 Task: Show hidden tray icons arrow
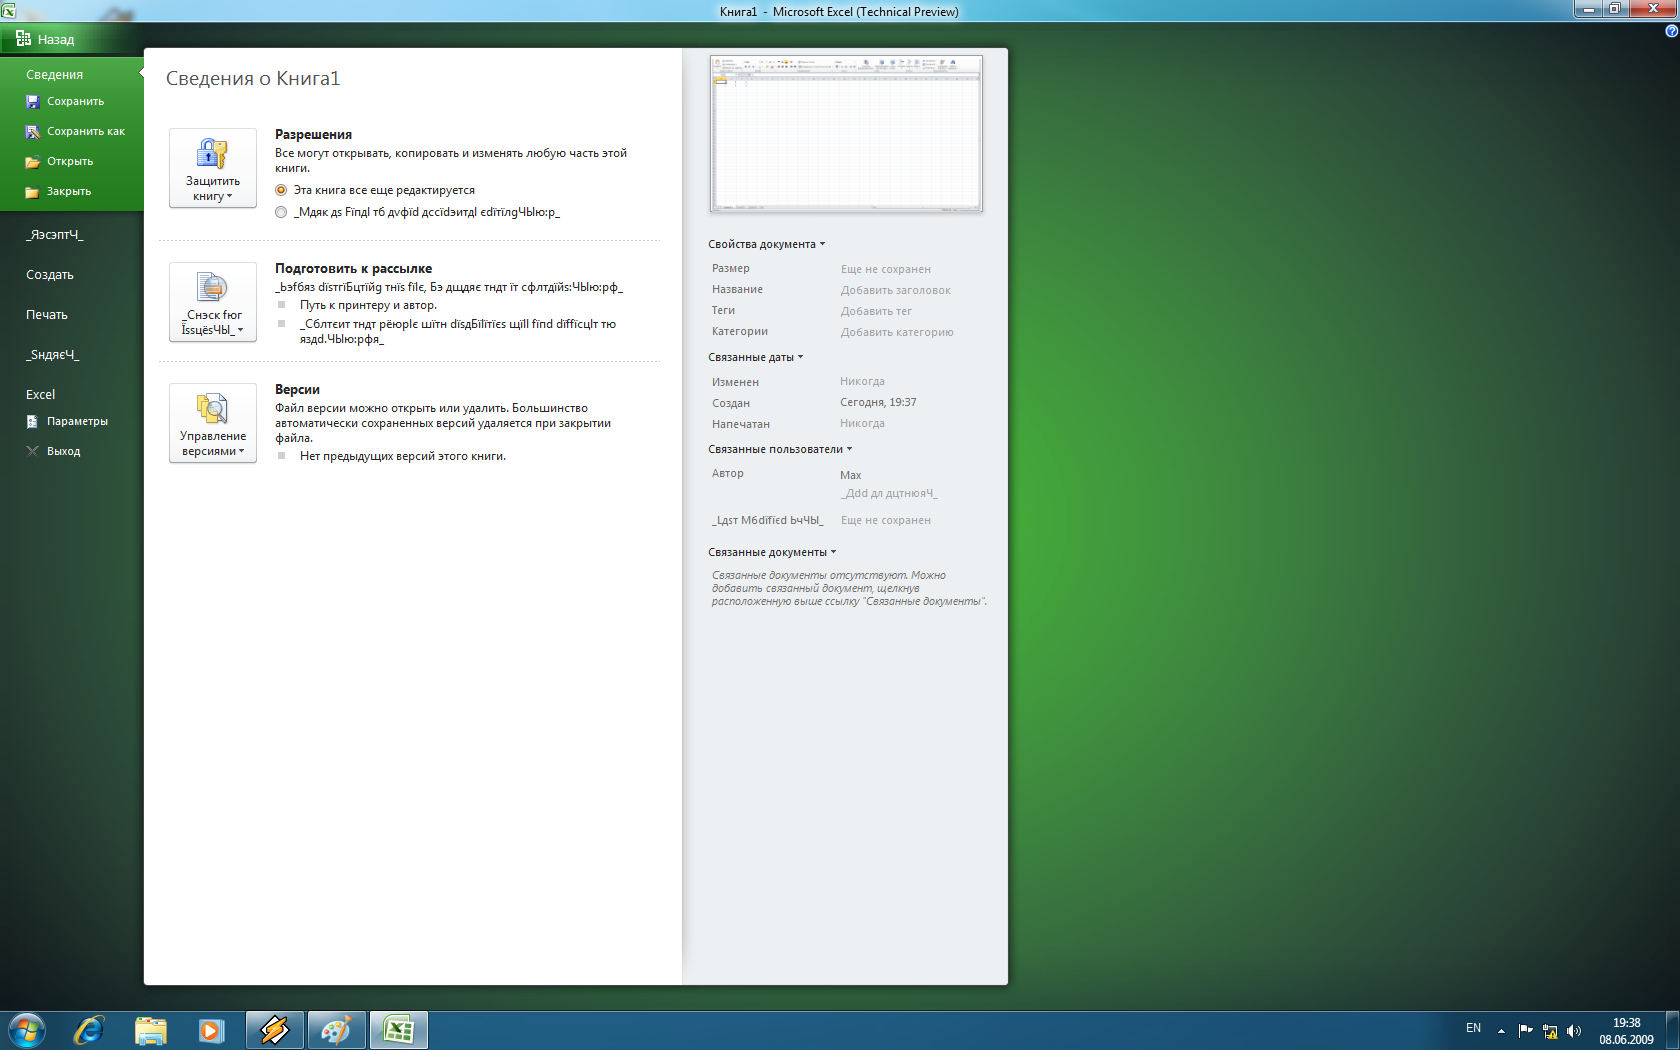(1501, 1031)
